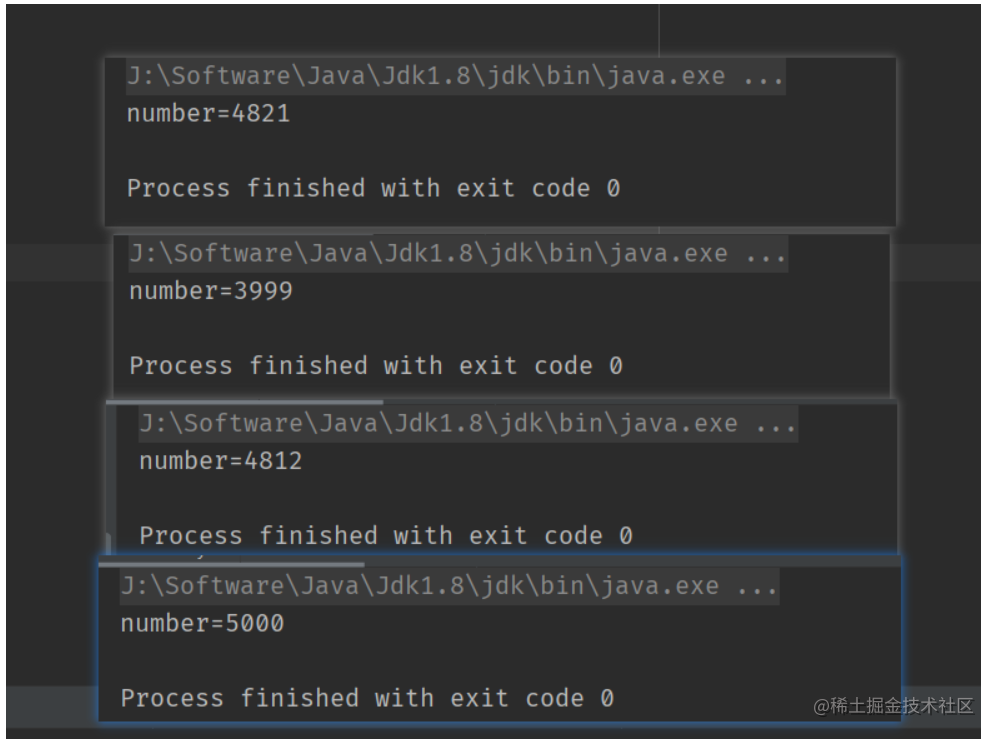Click the horizontal scrollbar above the number=4812 console

click(x=244, y=402)
